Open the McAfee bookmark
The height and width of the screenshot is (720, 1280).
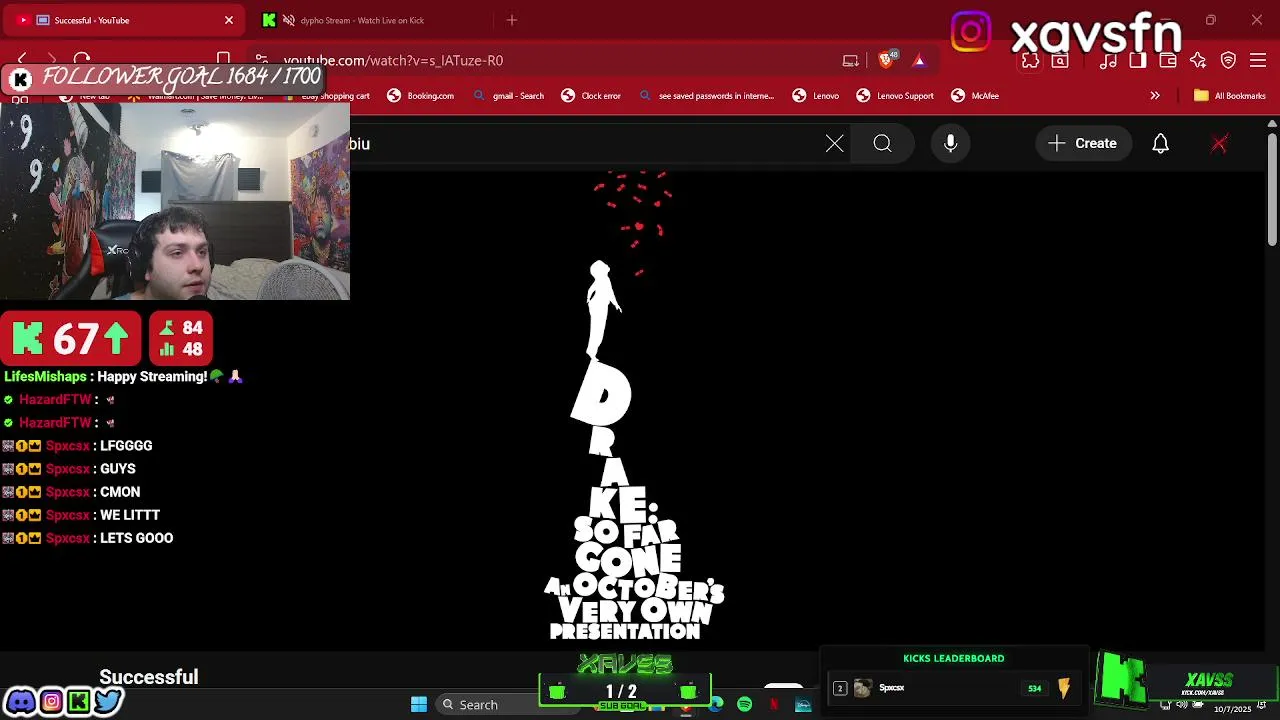coord(974,96)
